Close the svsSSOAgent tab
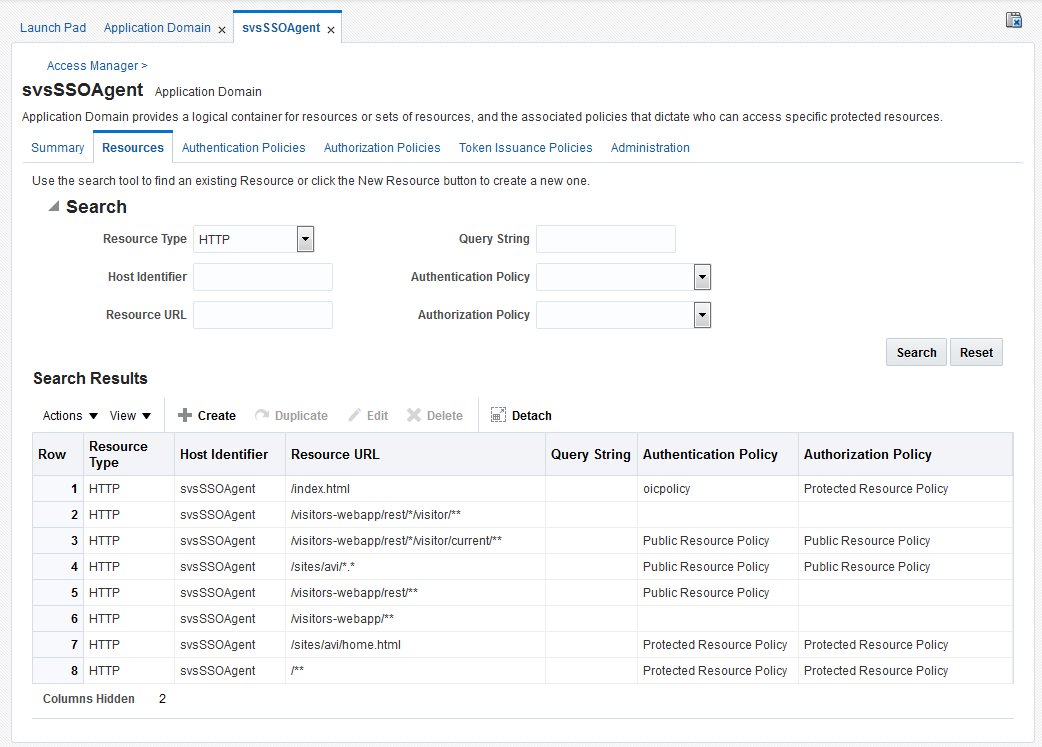1042x747 pixels. point(331,30)
